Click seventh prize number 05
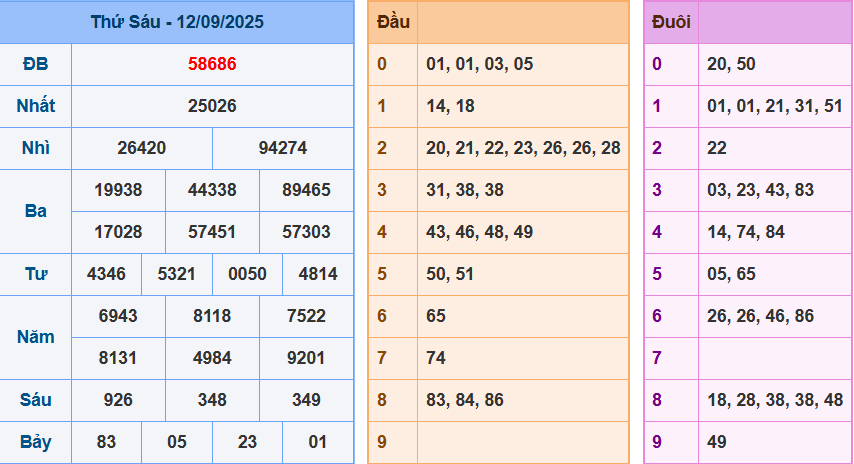854x464 pixels. coord(176,441)
